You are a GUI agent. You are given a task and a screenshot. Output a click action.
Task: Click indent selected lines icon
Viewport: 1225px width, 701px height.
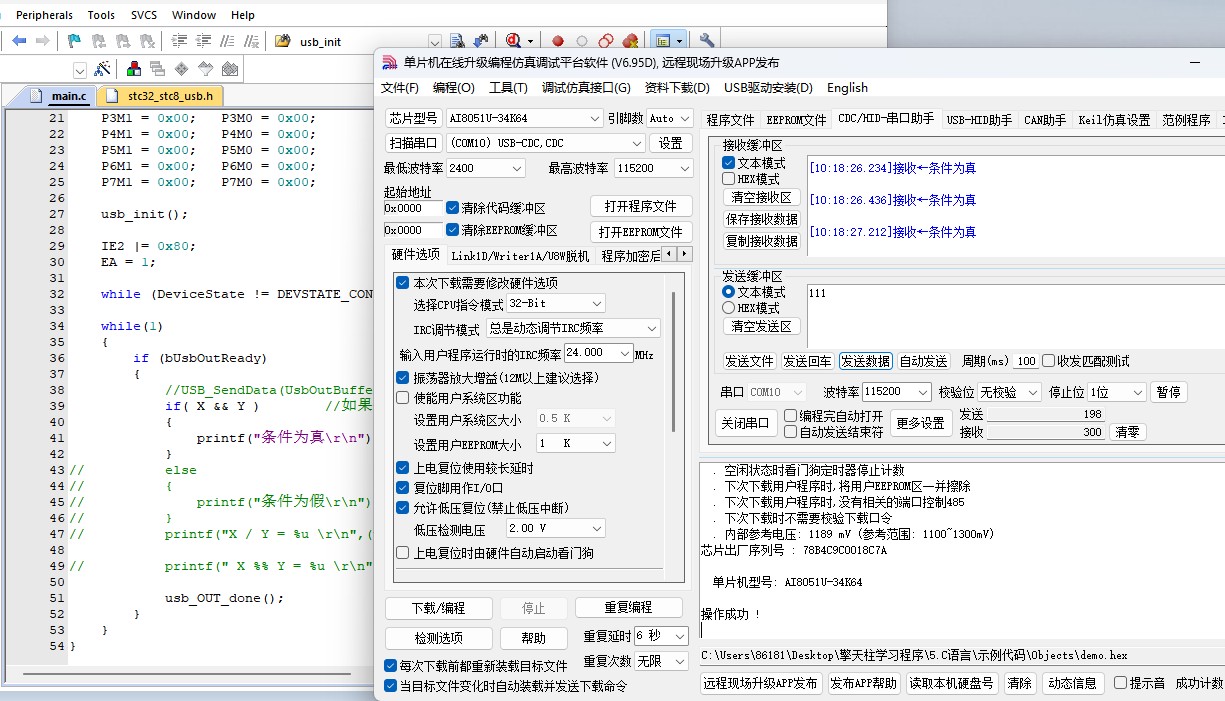coord(180,41)
